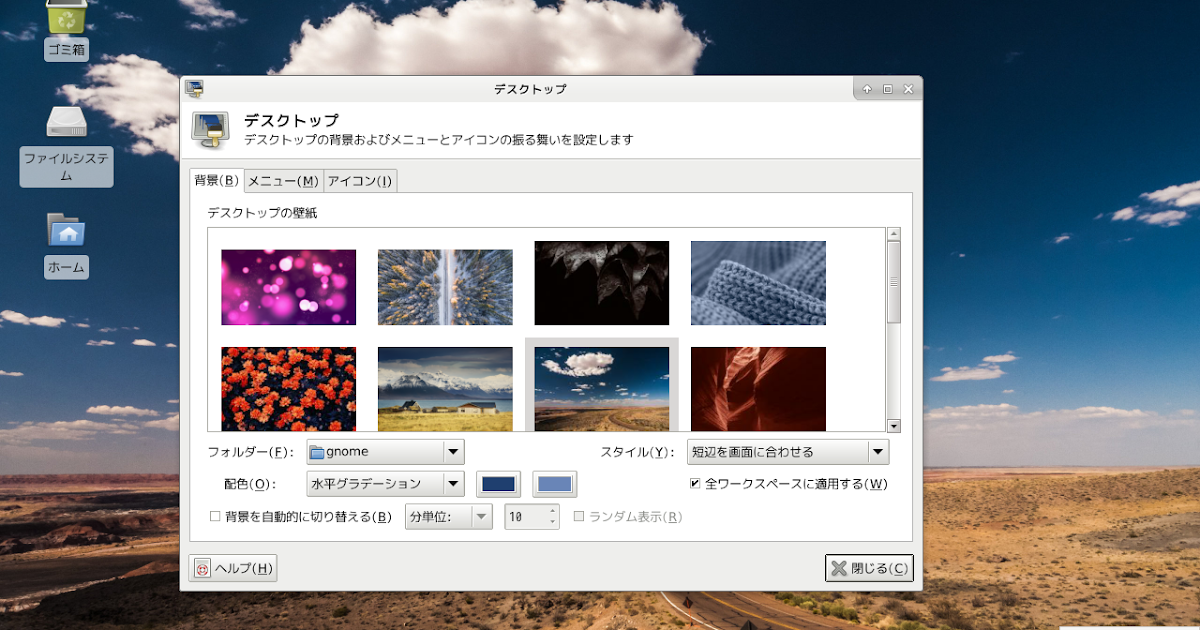Pick the second lighter blue color swatch
This screenshot has width=1200, height=630.
(x=555, y=484)
